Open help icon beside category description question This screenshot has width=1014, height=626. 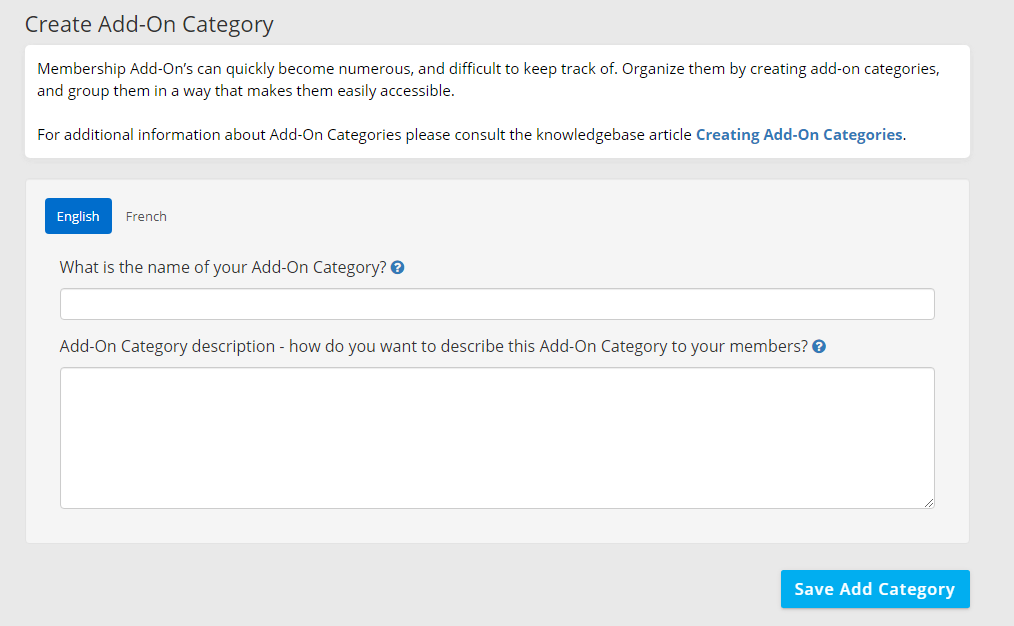tap(819, 347)
